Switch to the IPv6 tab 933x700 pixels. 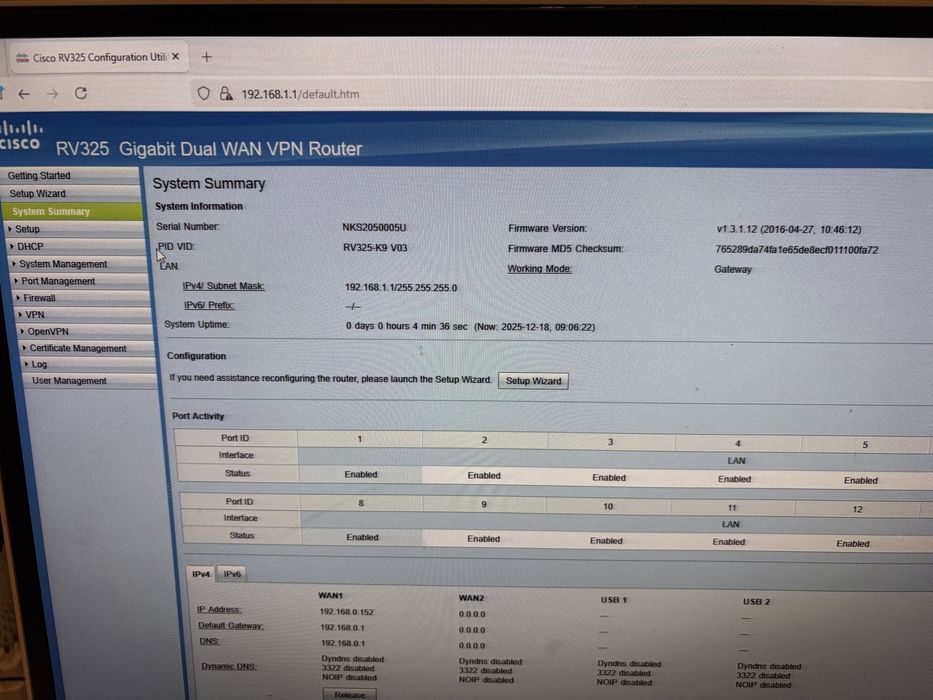(232, 574)
